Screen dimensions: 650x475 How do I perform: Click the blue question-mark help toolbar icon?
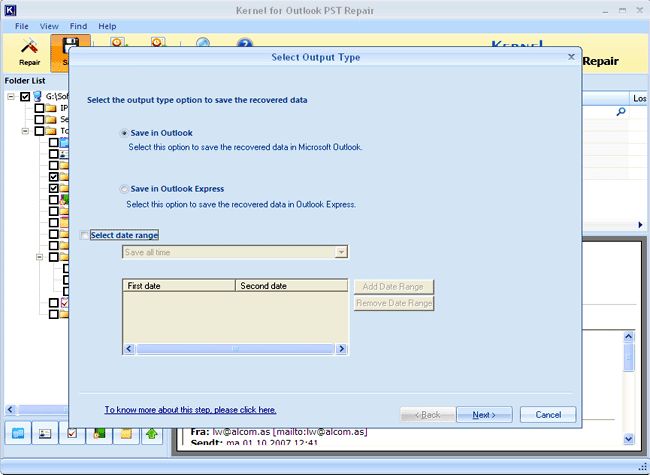[245, 42]
